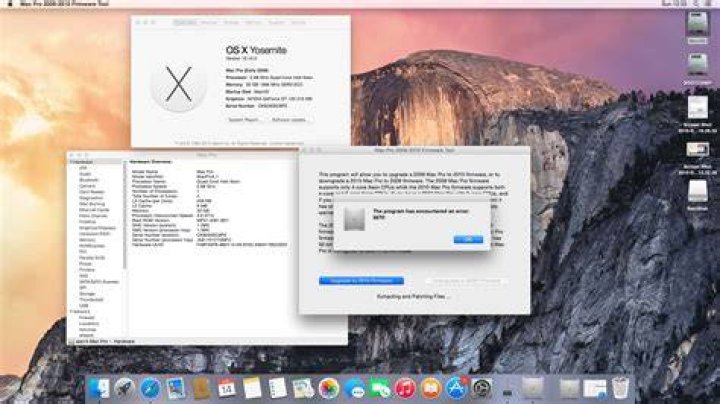Select SATA/SATA Express in System Information sidebar
The height and width of the screenshot is (404, 720).
pyautogui.click(x=99, y=281)
